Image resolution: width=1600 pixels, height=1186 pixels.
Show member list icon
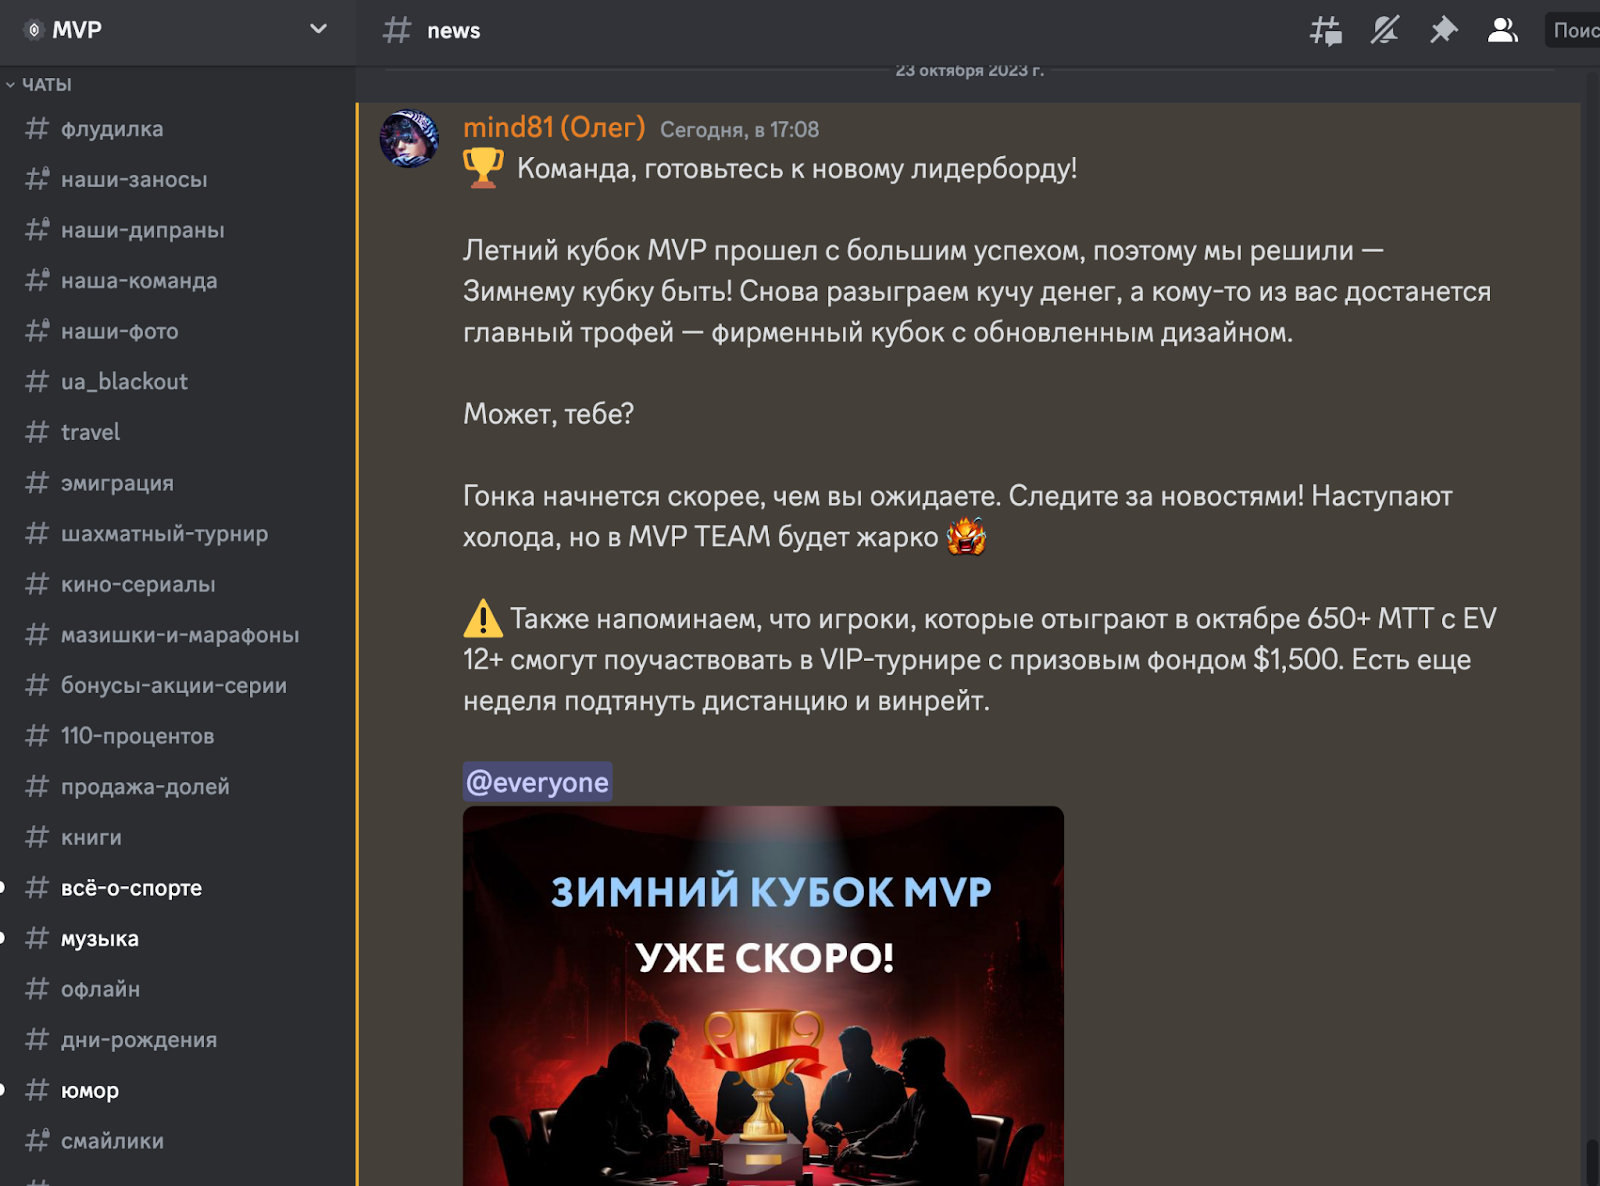[1502, 30]
